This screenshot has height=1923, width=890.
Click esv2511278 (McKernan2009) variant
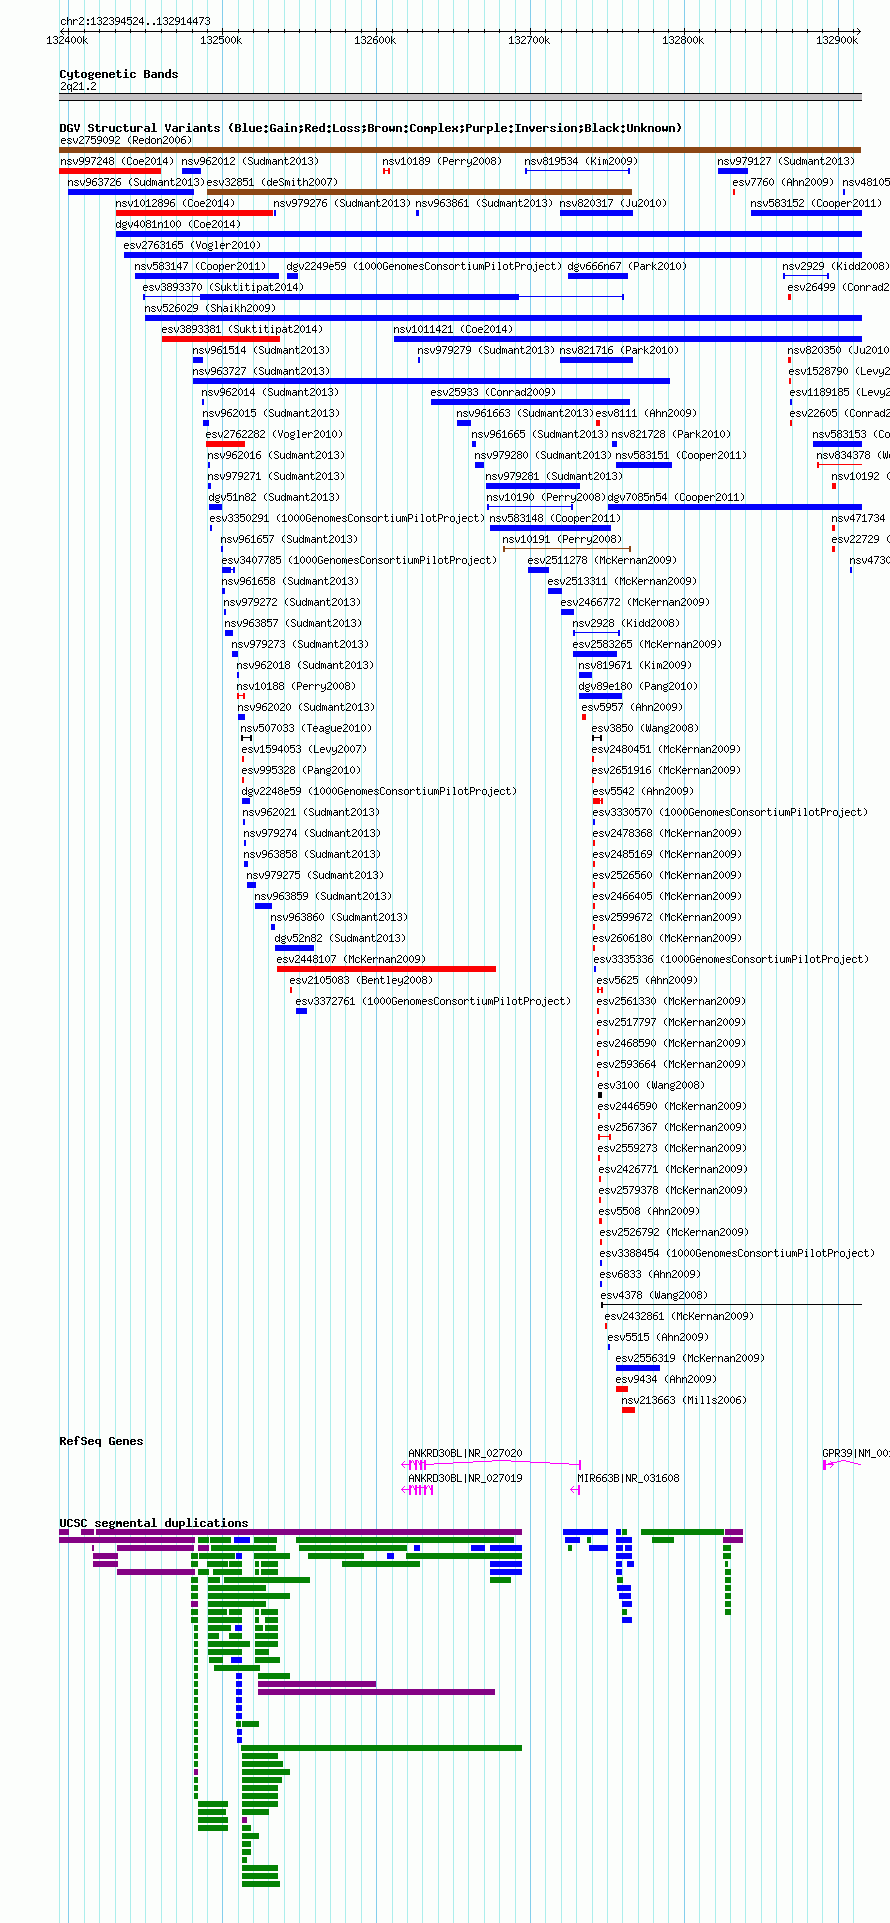coord(538,570)
